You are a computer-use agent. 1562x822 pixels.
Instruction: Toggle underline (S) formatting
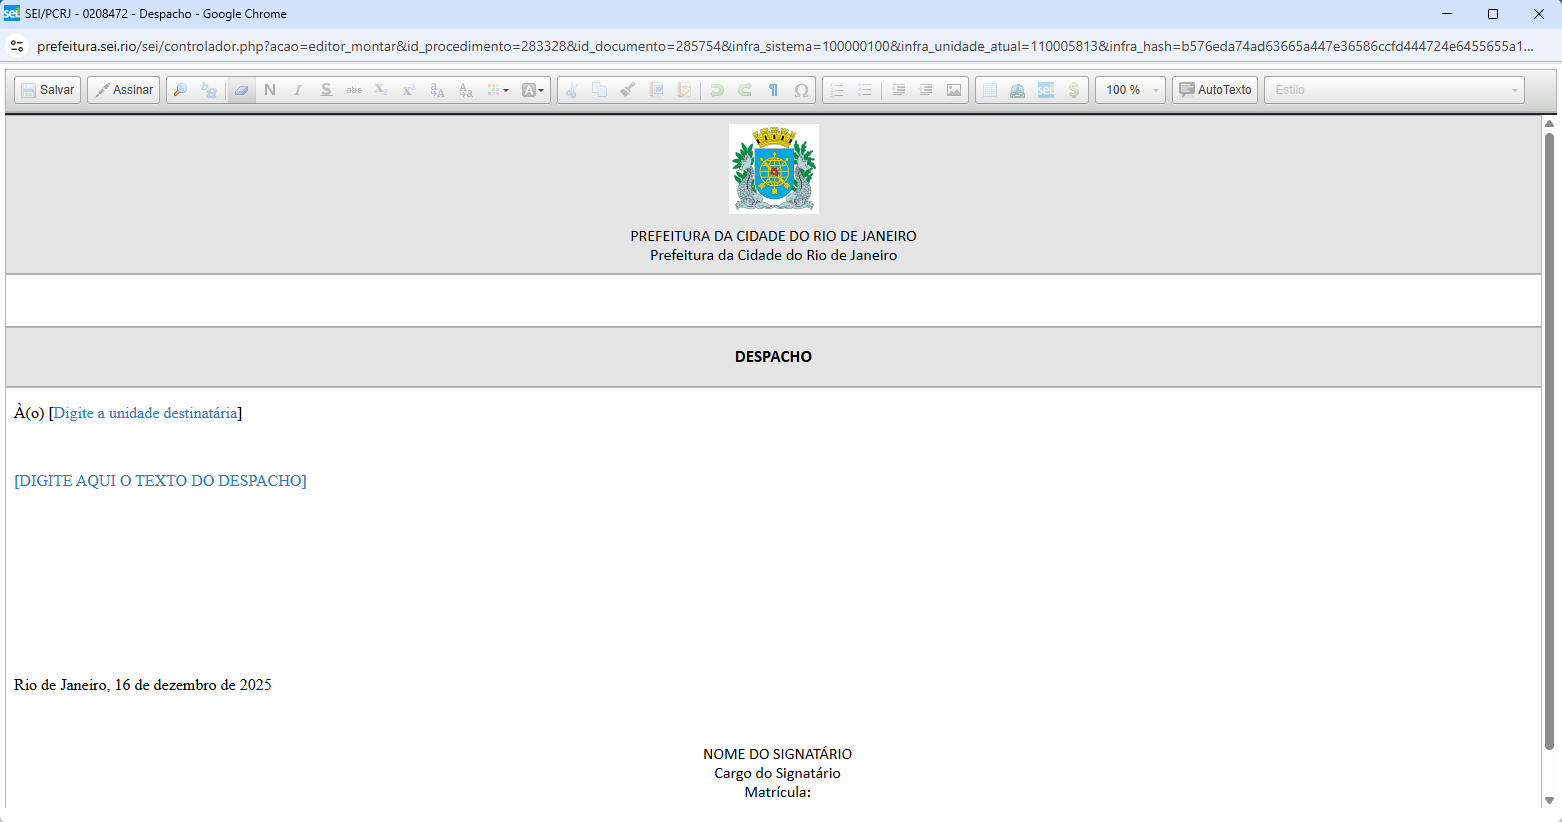(x=326, y=90)
